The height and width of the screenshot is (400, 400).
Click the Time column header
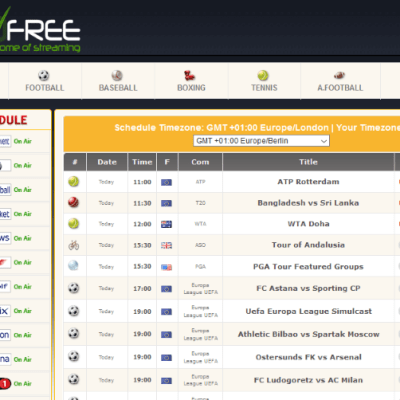(x=142, y=162)
